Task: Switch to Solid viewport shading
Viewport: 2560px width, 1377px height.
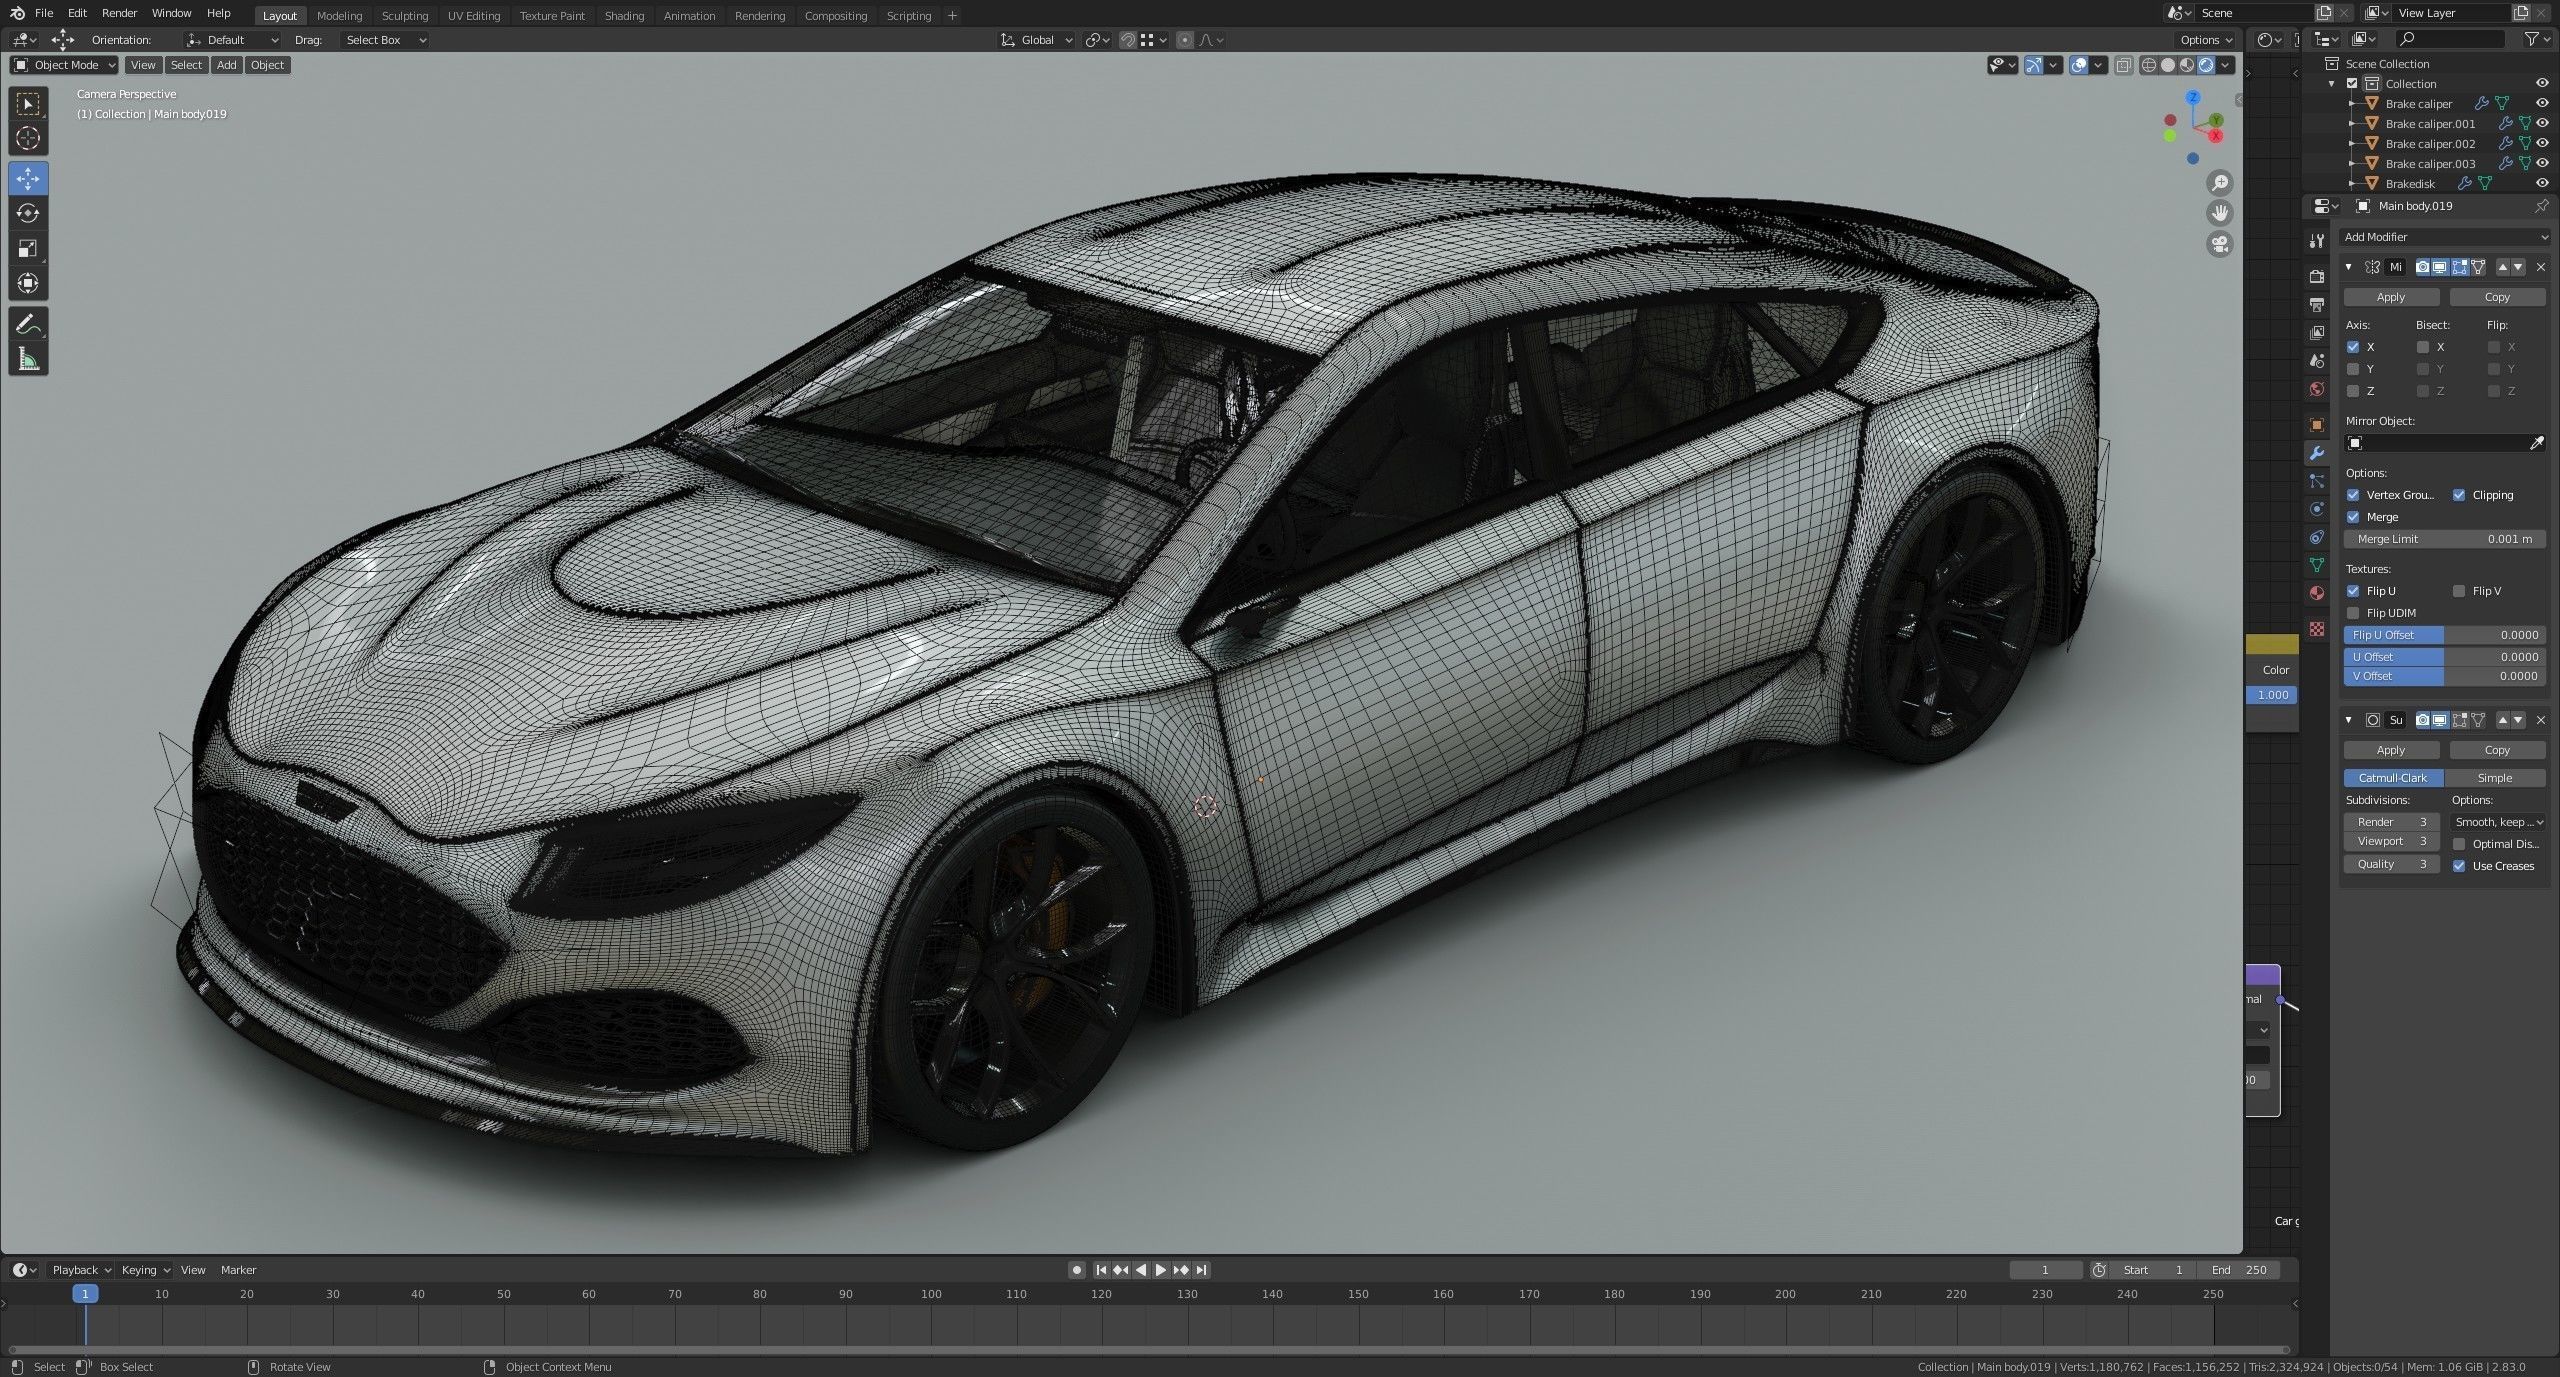Action: pyautogui.click(x=2168, y=65)
